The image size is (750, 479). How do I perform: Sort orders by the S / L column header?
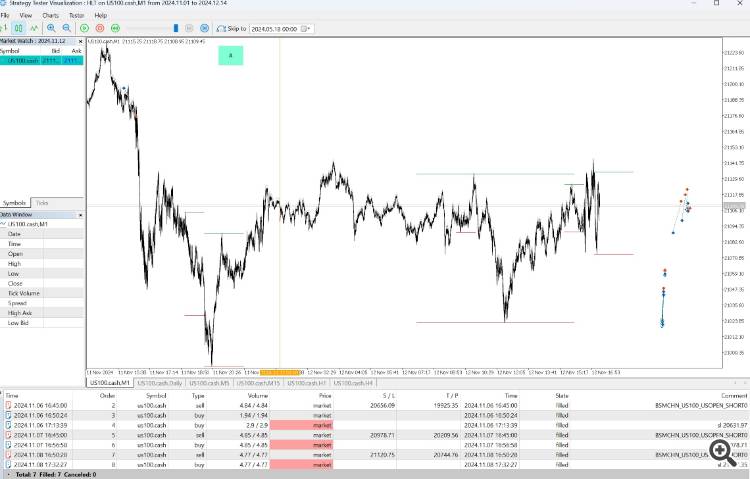(388, 396)
